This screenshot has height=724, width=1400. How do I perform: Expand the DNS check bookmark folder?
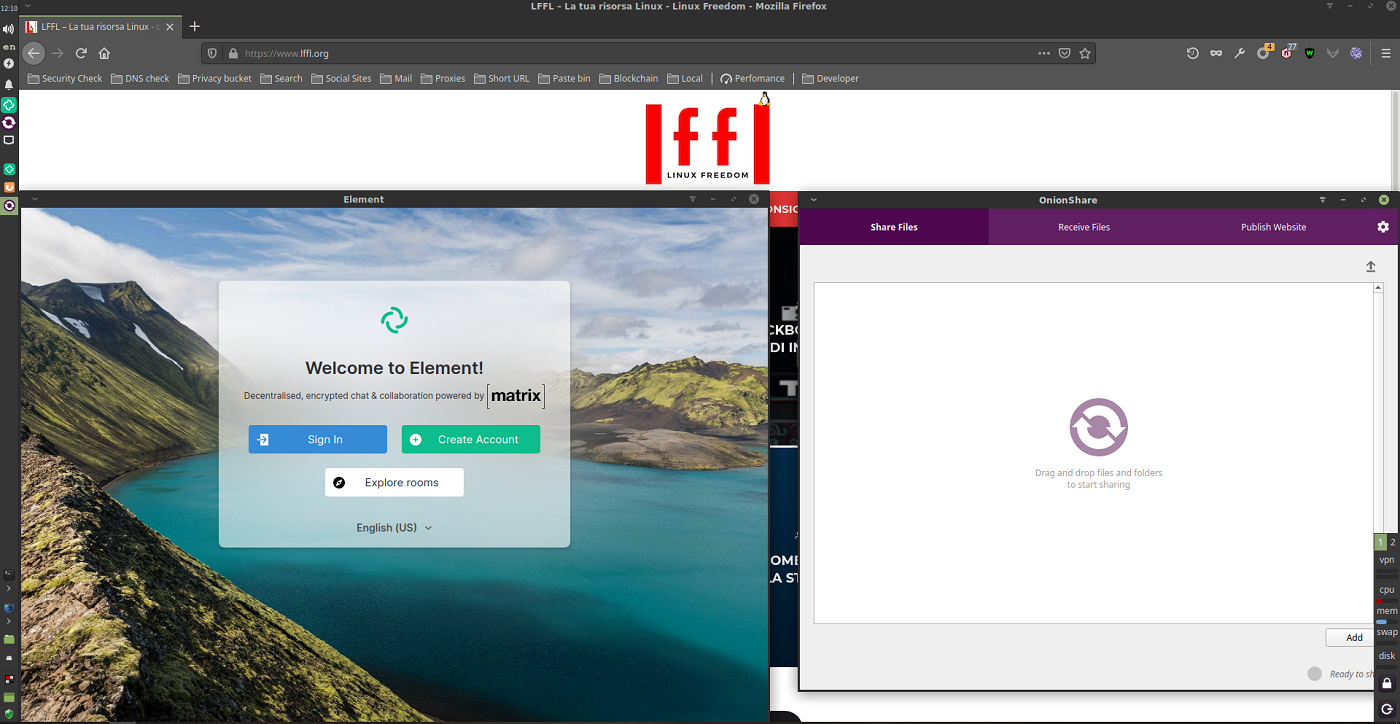pyautogui.click(x=140, y=78)
